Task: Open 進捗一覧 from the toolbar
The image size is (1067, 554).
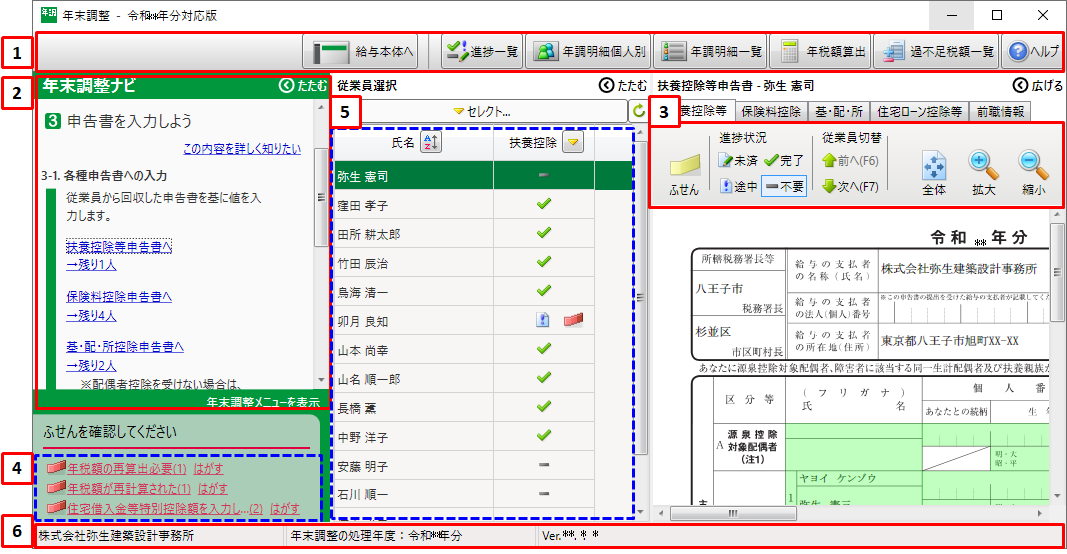Action: click(482, 52)
